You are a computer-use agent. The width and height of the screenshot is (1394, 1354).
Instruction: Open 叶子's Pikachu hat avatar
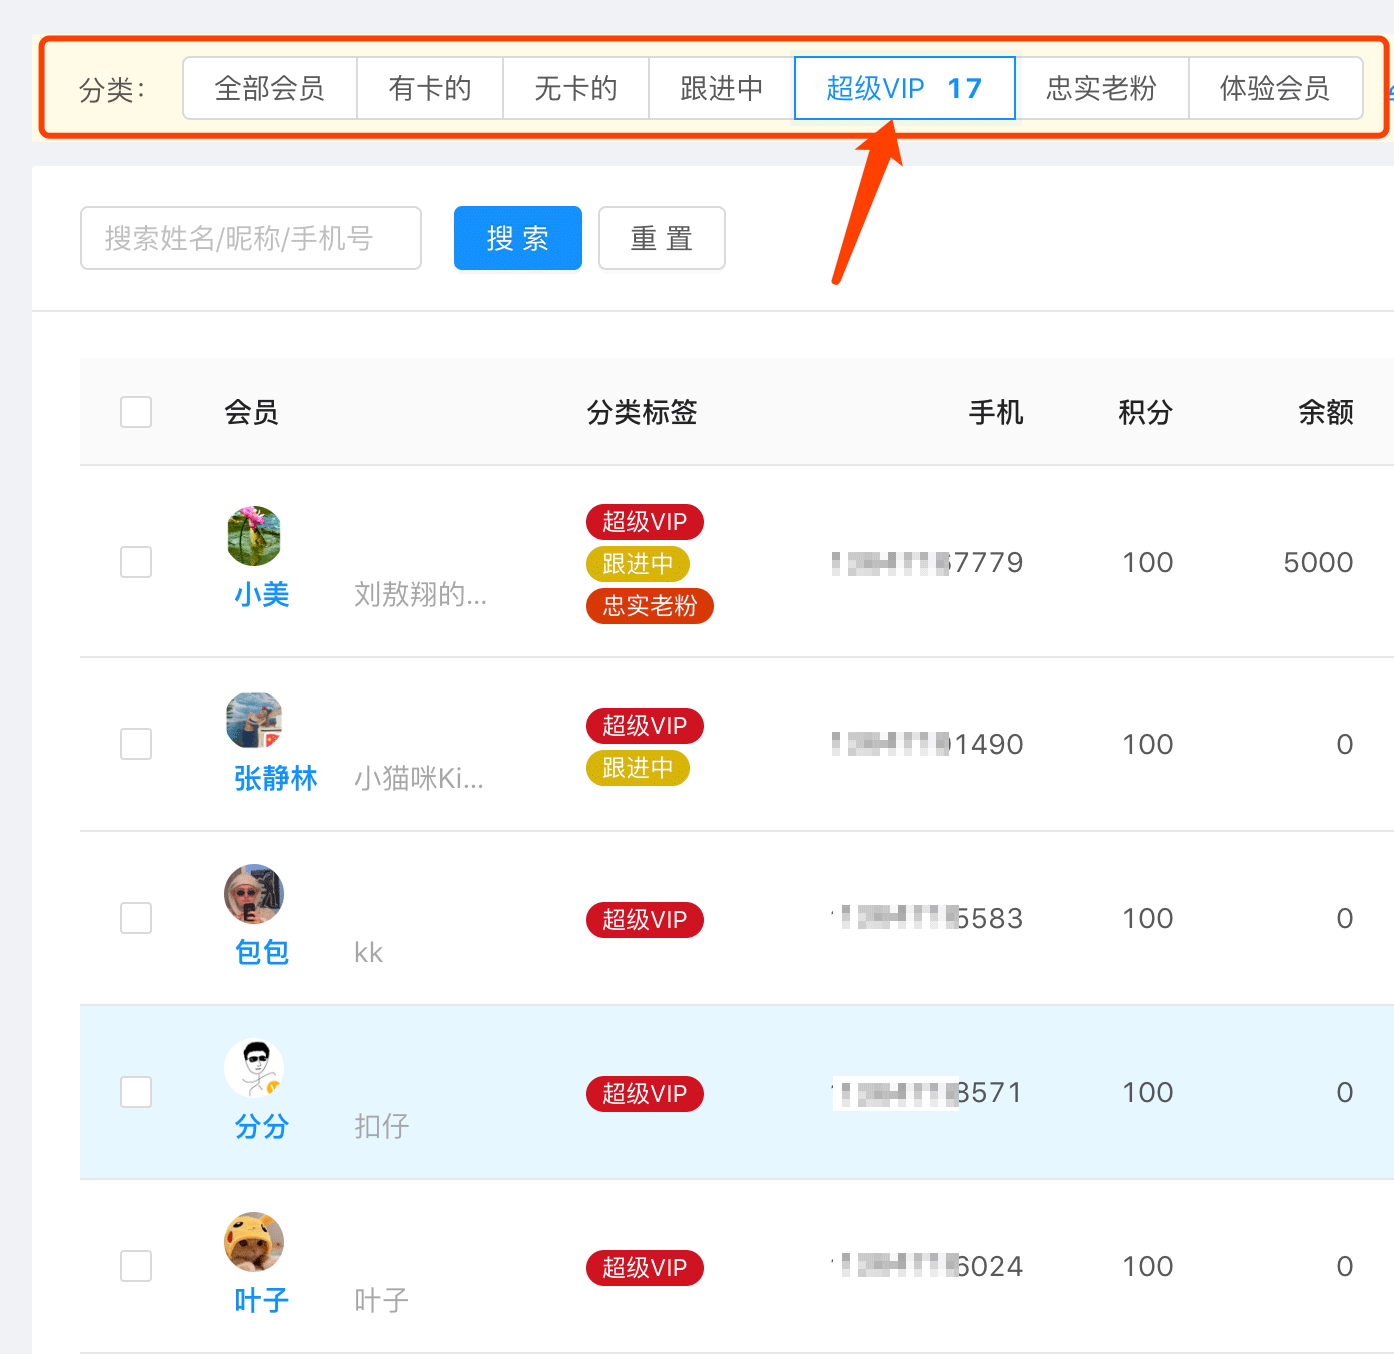[254, 1242]
